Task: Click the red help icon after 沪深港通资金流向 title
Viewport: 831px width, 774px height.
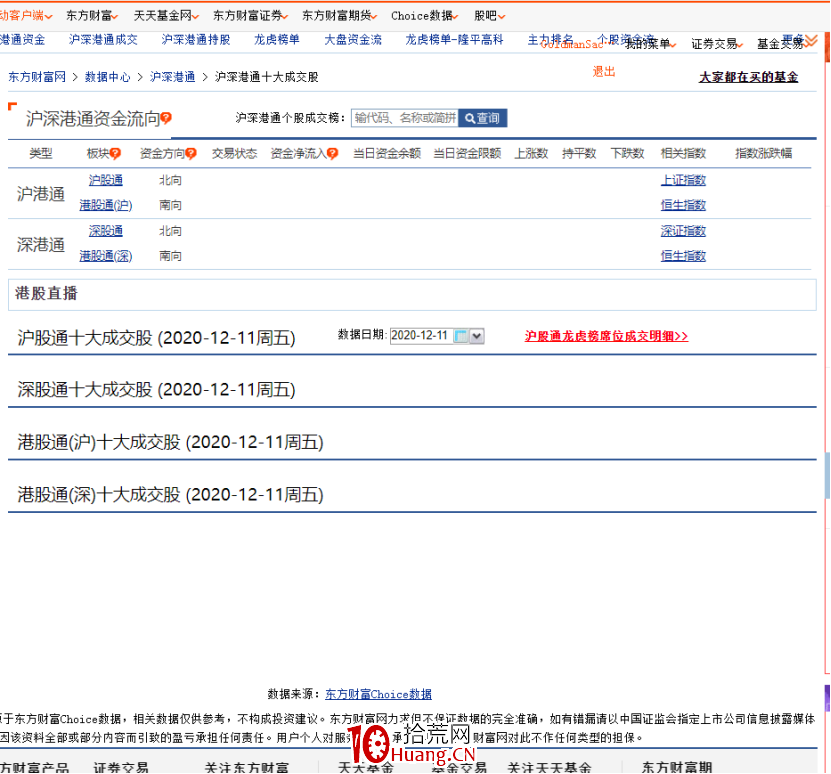Action: pos(163,117)
